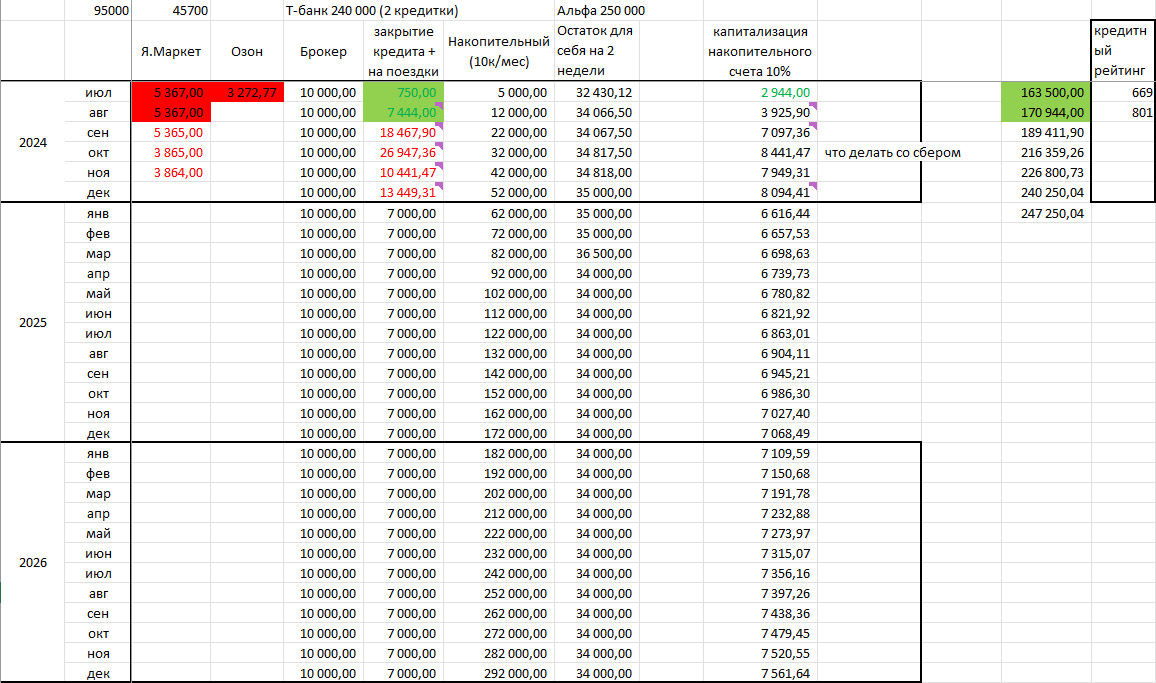Click the red Озон cell 3 272,77
This screenshot has height=683, width=1156.
(247, 92)
